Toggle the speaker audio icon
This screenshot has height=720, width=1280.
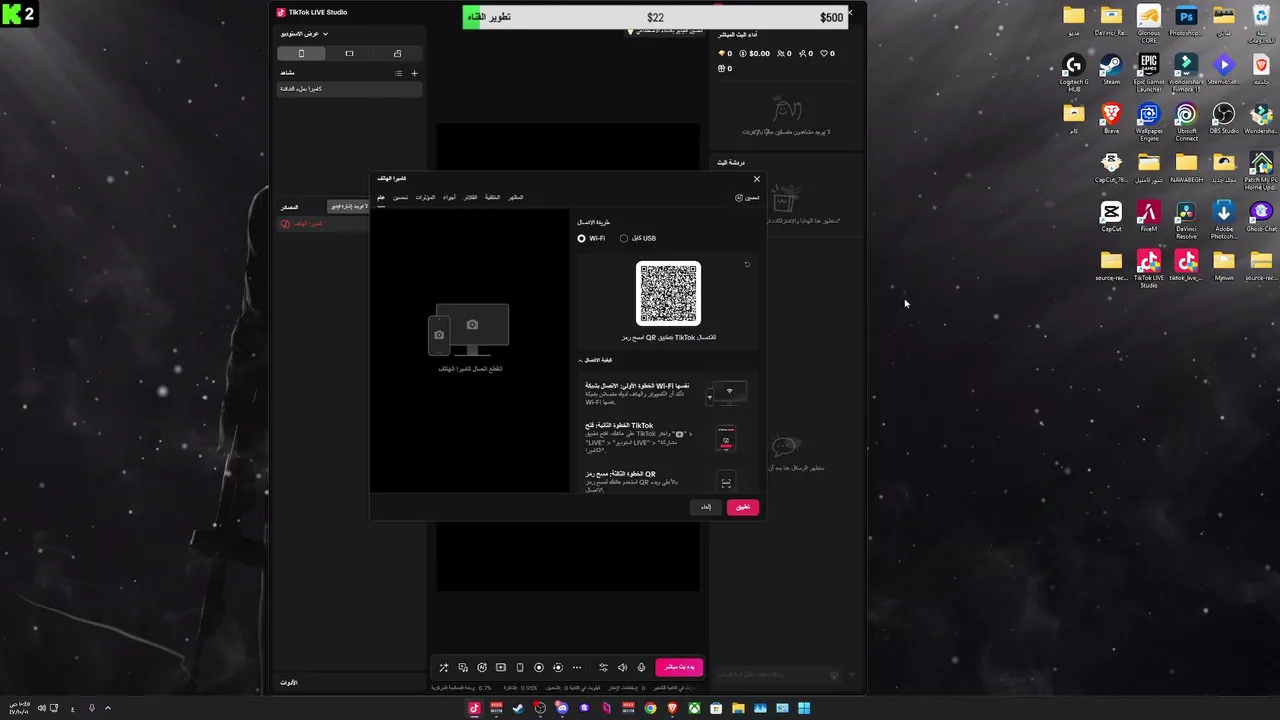click(622, 668)
